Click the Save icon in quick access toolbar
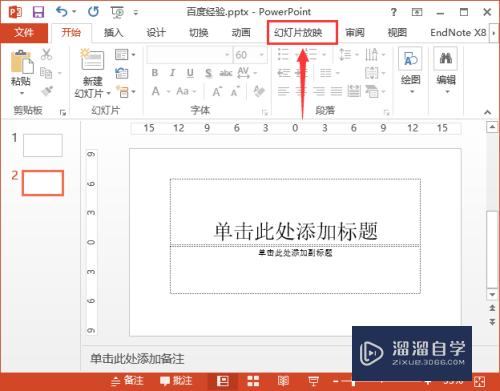This screenshot has height=391, width=500. pos(38,12)
